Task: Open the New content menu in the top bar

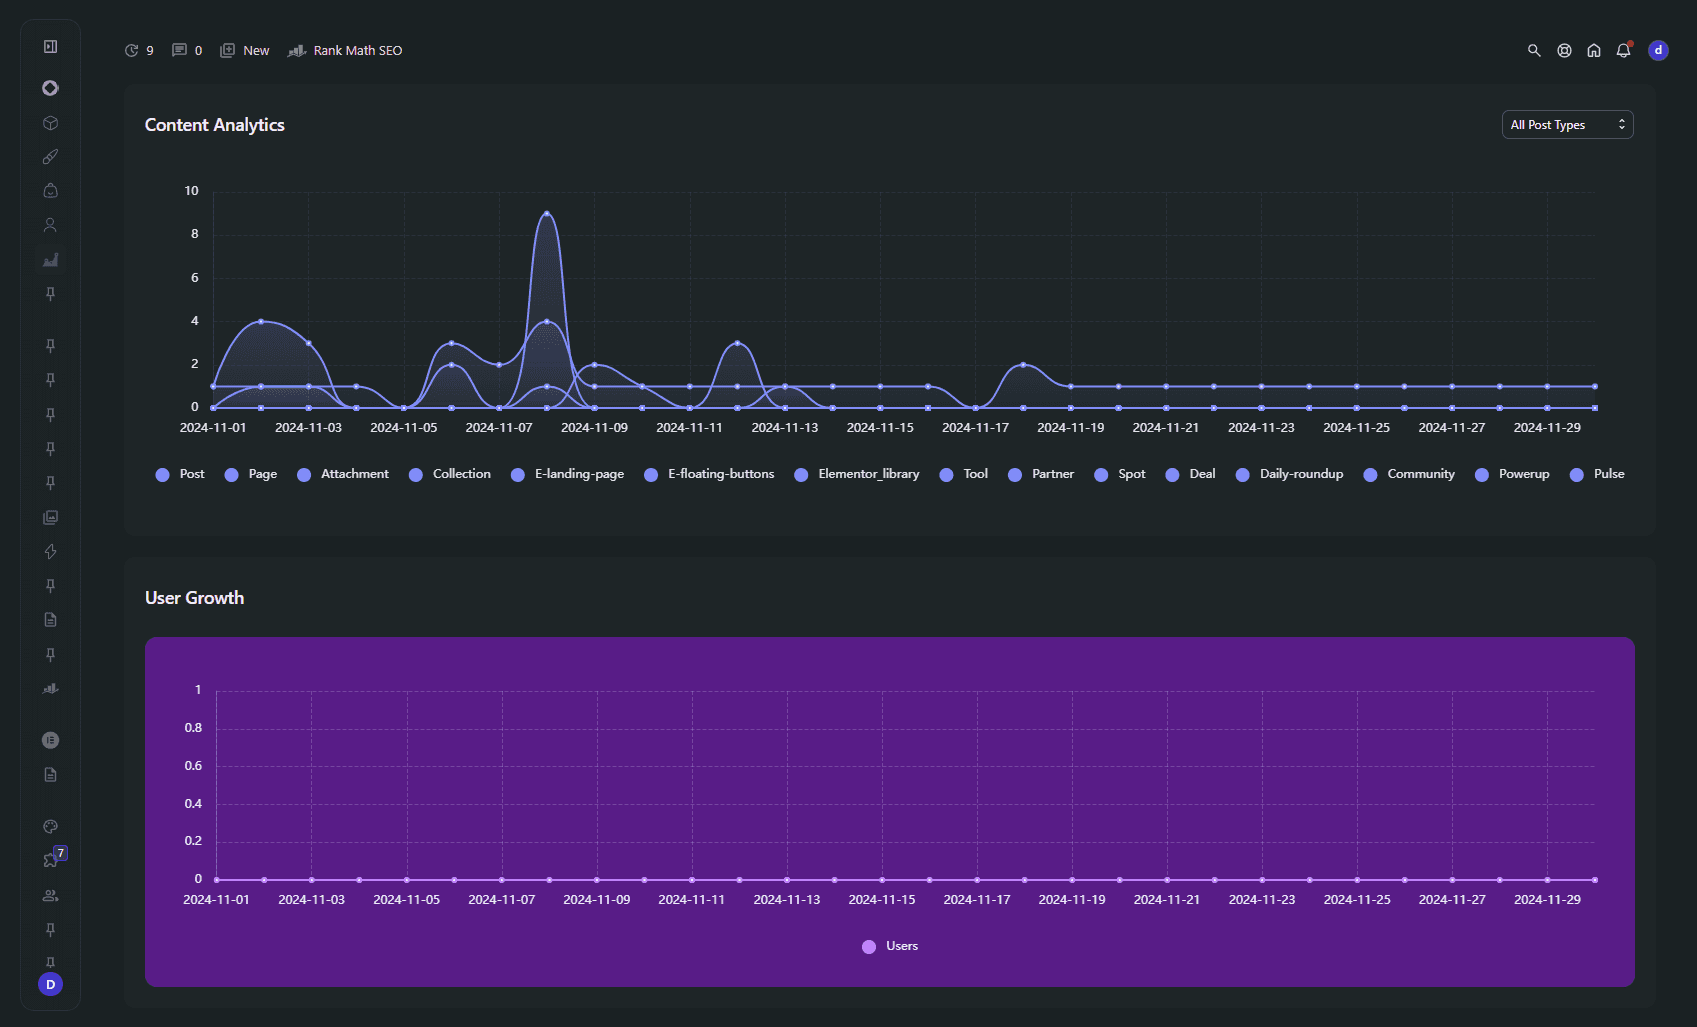Action: pyautogui.click(x=245, y=50)
